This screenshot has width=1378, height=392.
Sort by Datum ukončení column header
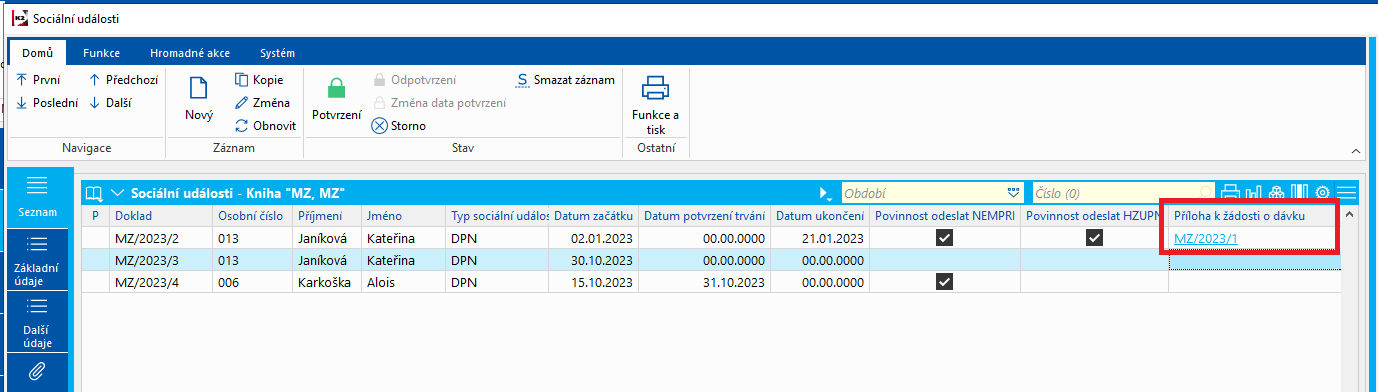(819, 216)
